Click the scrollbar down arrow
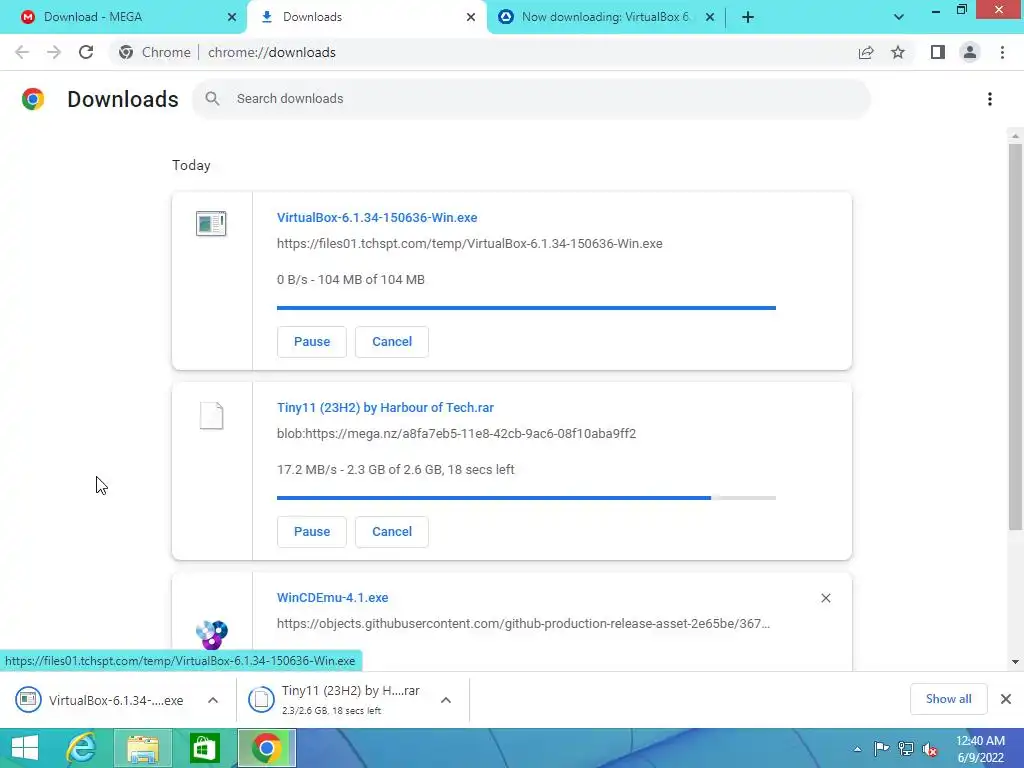This screenshot has width=1024, height=768. [1015, 662]
